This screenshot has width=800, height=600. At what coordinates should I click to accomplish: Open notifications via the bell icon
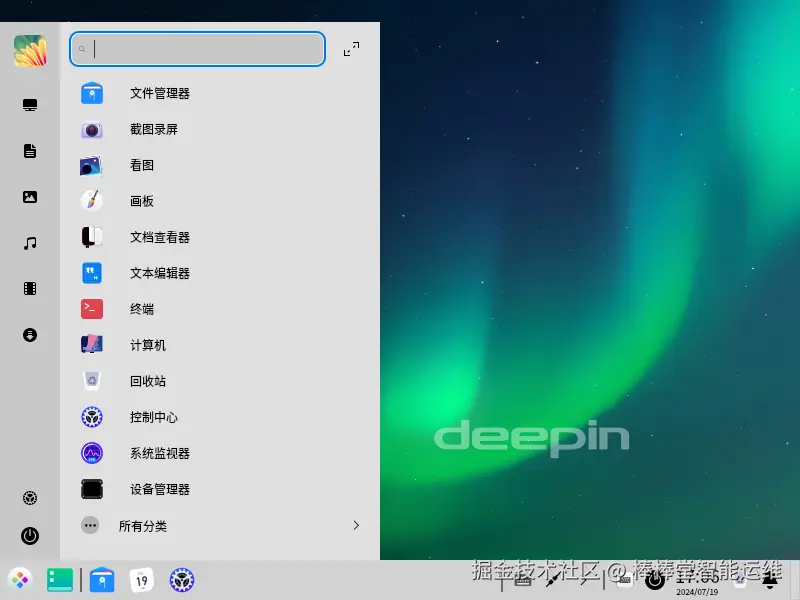770,580
